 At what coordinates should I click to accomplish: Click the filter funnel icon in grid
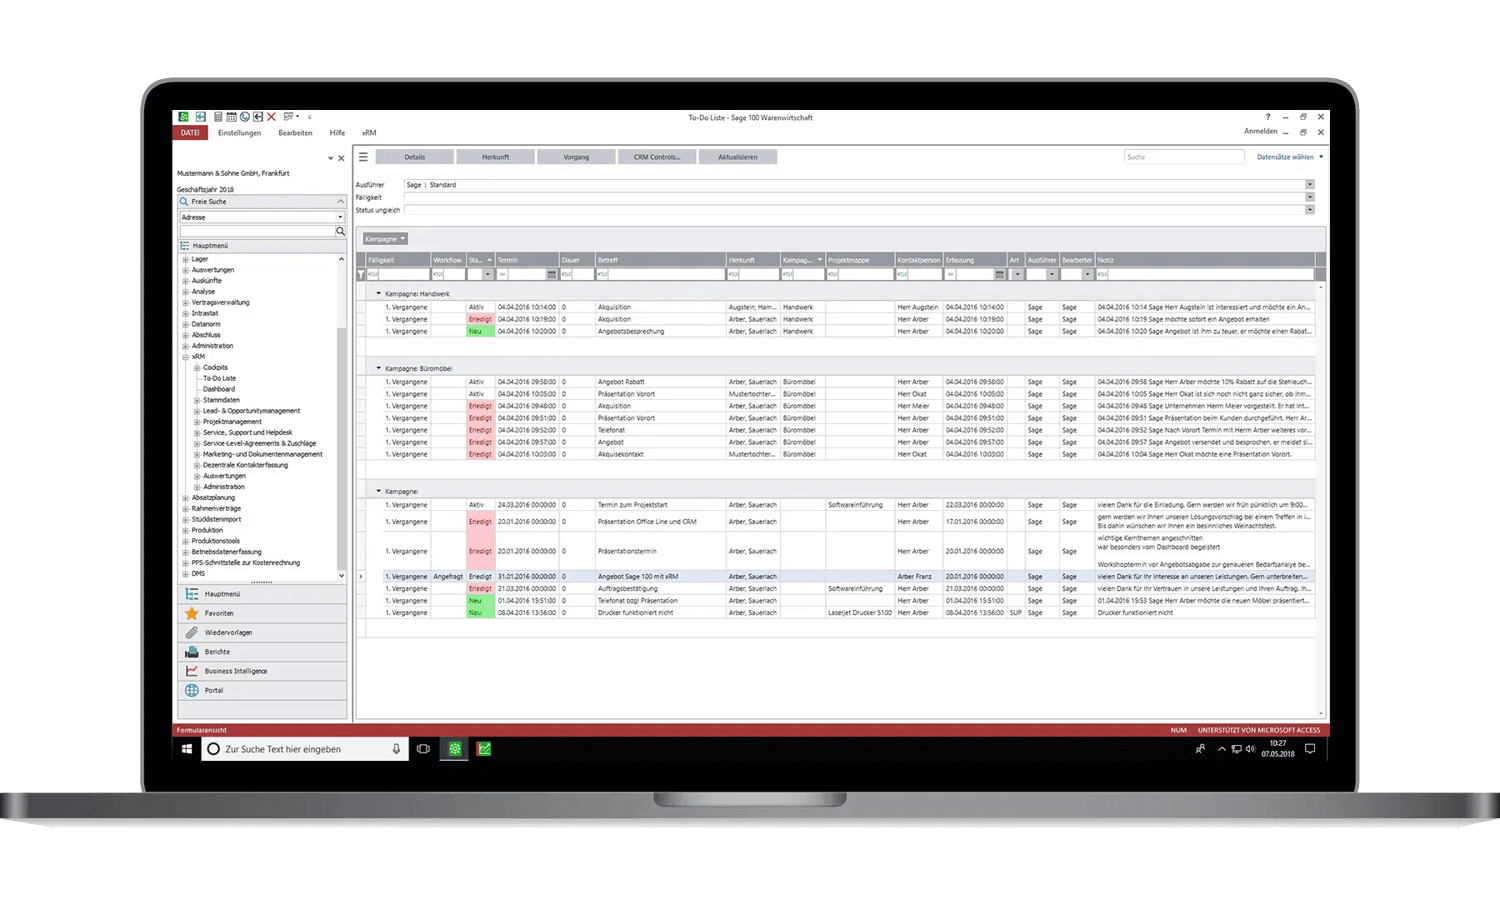pyautogui.click(x=361, y=274)
